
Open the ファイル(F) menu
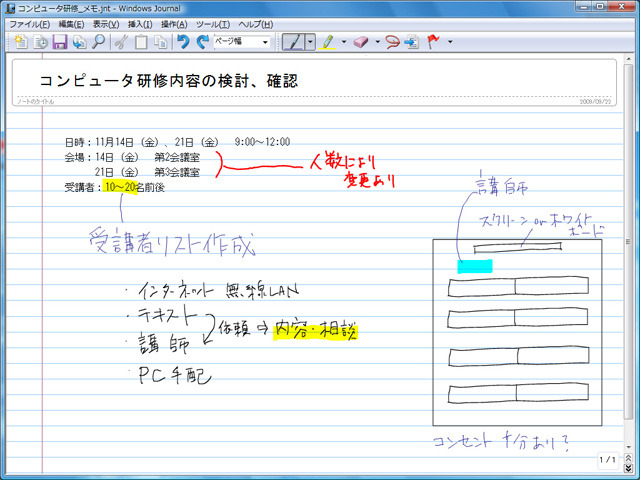[x=29, y=24]
